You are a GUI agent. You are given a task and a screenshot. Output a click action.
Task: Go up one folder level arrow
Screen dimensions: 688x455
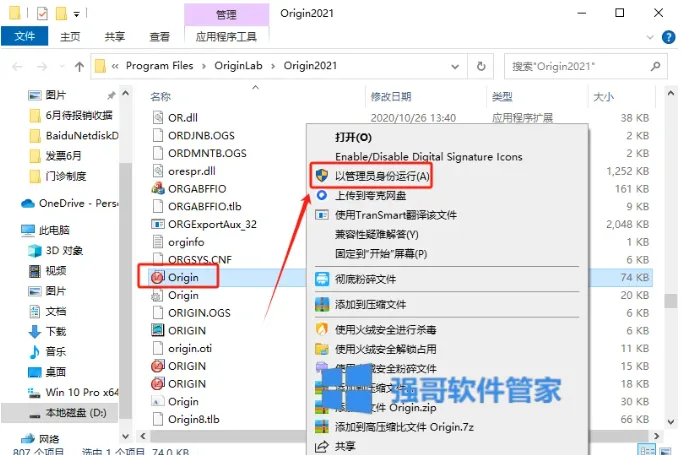point(79,67)
